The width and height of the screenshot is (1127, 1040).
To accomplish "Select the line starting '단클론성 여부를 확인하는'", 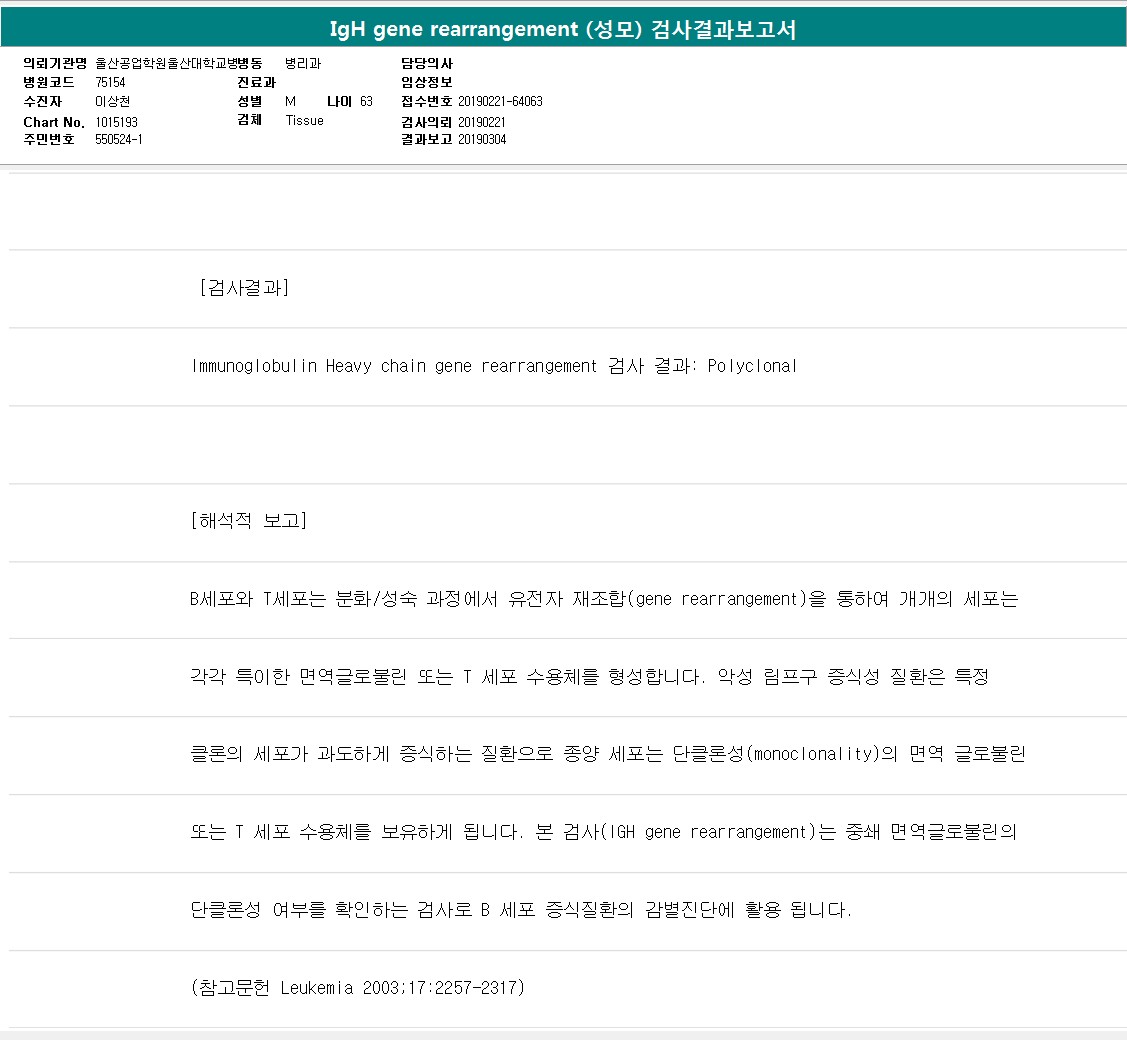I will [x=521, y=910].
